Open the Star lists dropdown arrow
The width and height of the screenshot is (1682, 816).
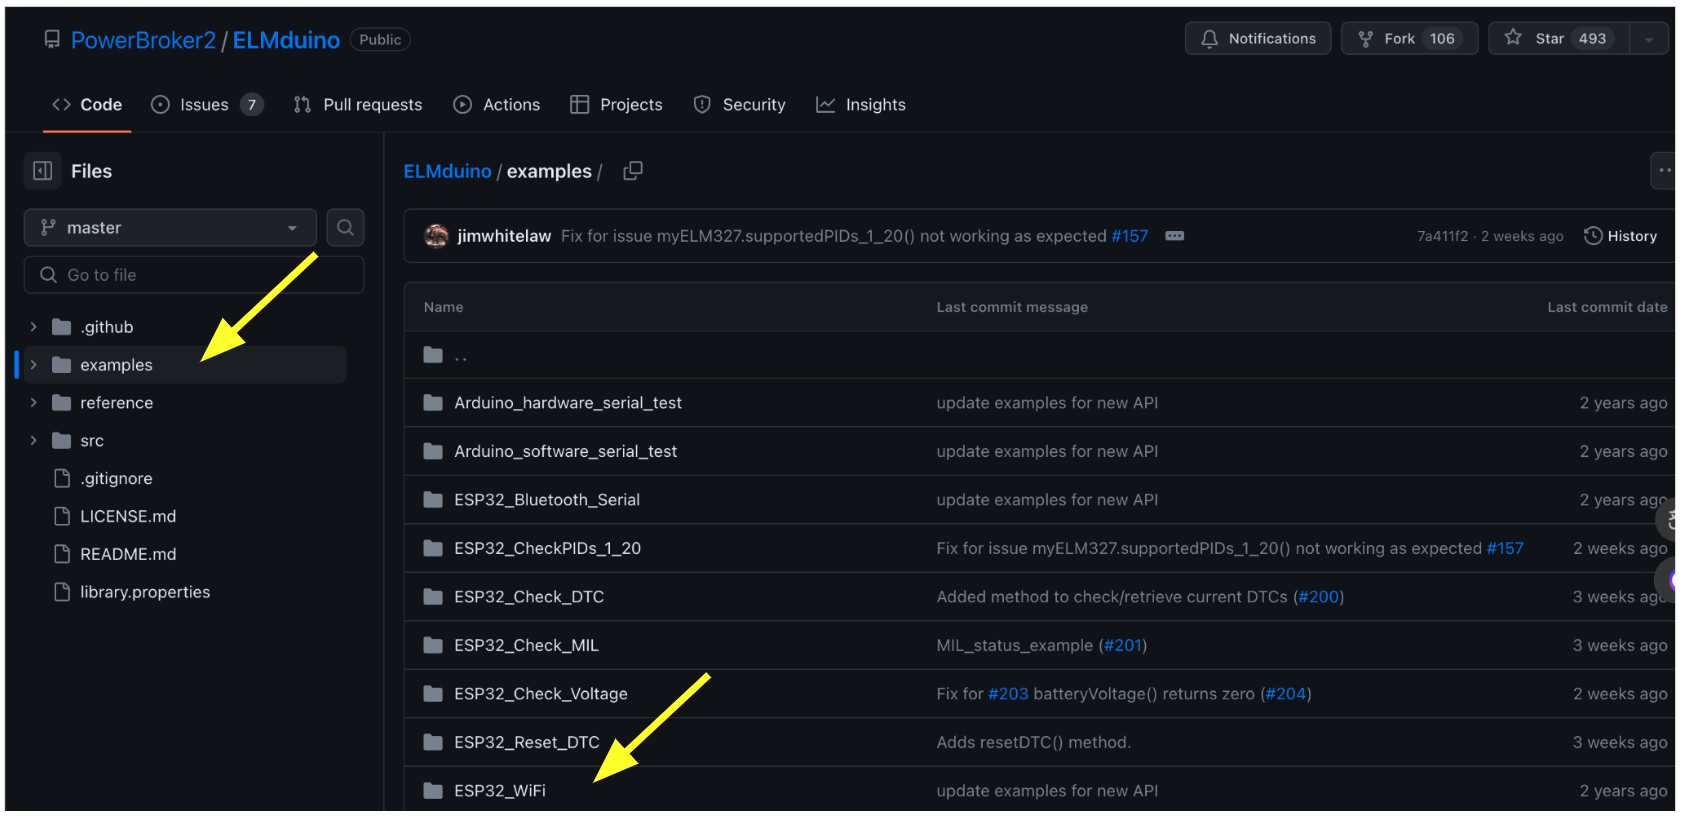(x=1649, y=39)
